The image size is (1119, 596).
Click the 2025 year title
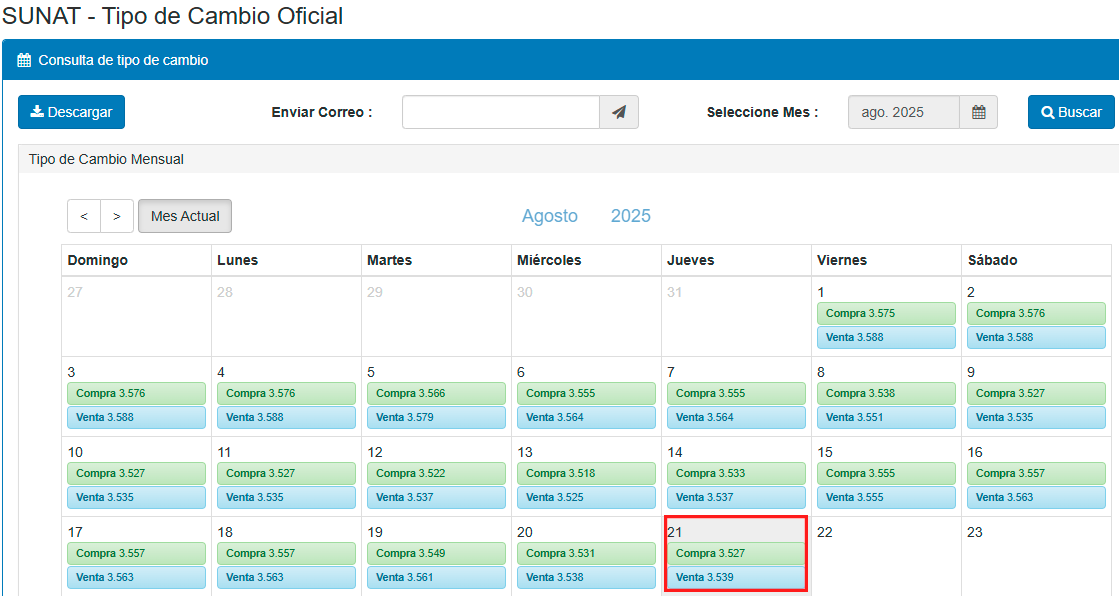tap(631, 216)
